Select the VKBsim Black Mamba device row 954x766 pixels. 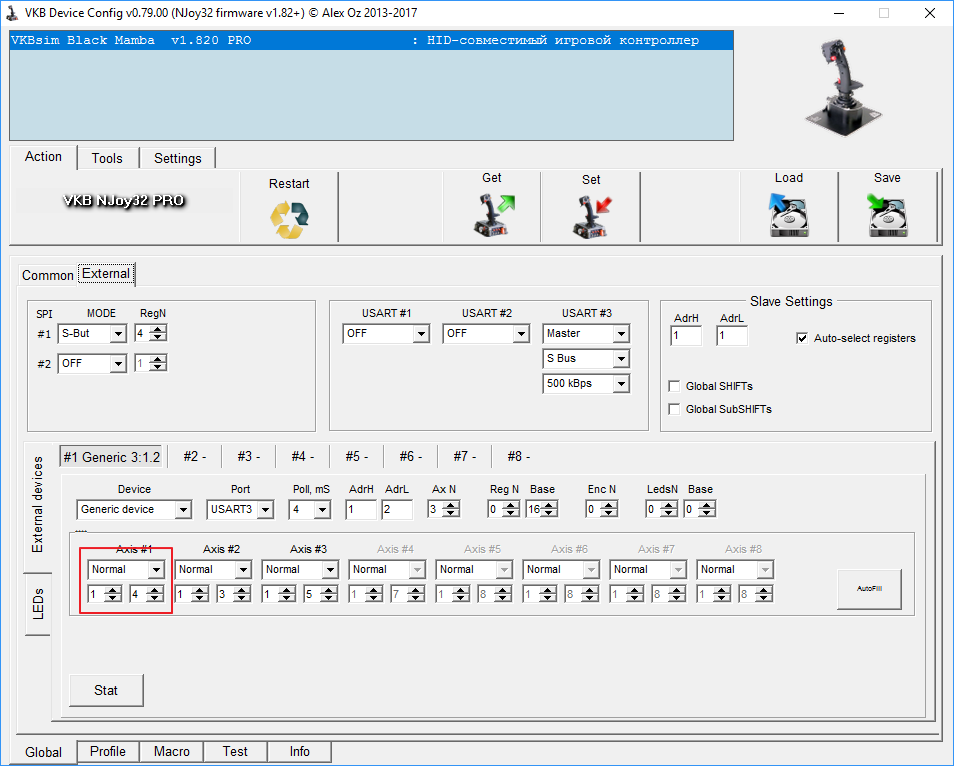pos(371,41)
